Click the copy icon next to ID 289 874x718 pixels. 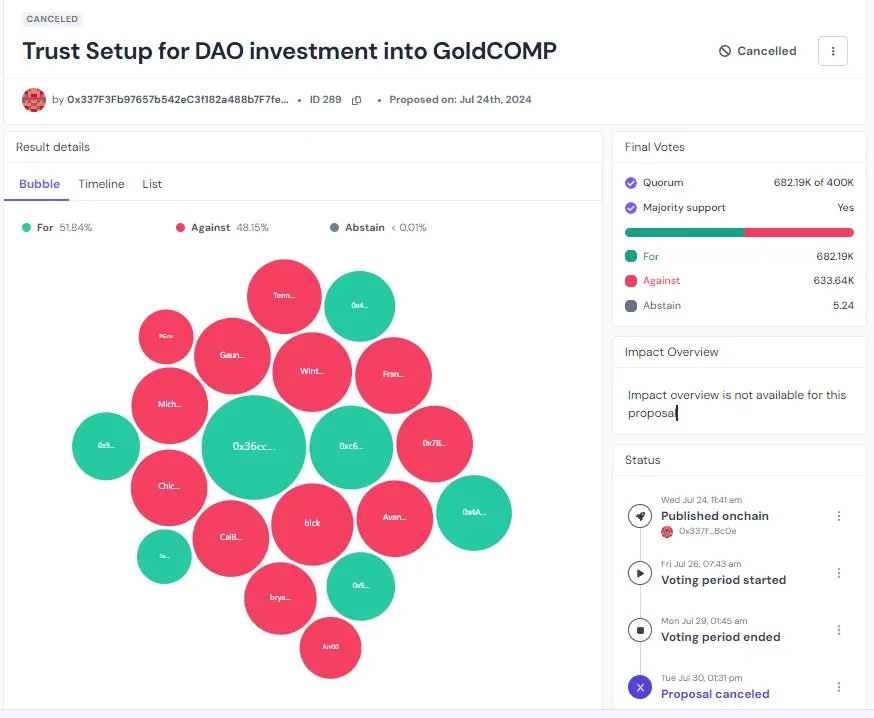click(x=356, y=100)
